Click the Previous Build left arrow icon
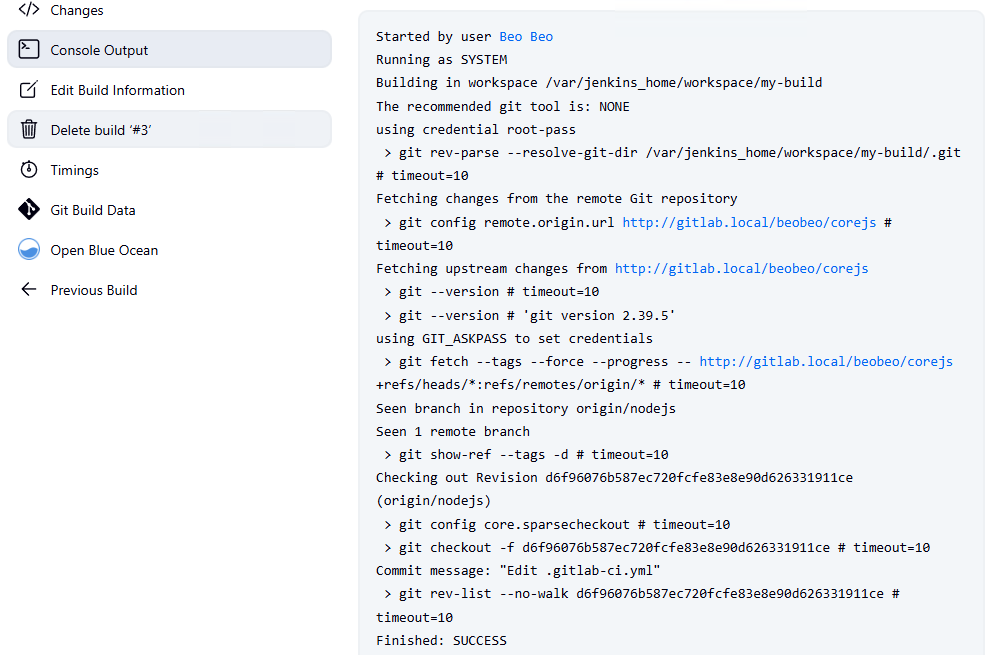 pyautogui.click(x=29, y=290)
